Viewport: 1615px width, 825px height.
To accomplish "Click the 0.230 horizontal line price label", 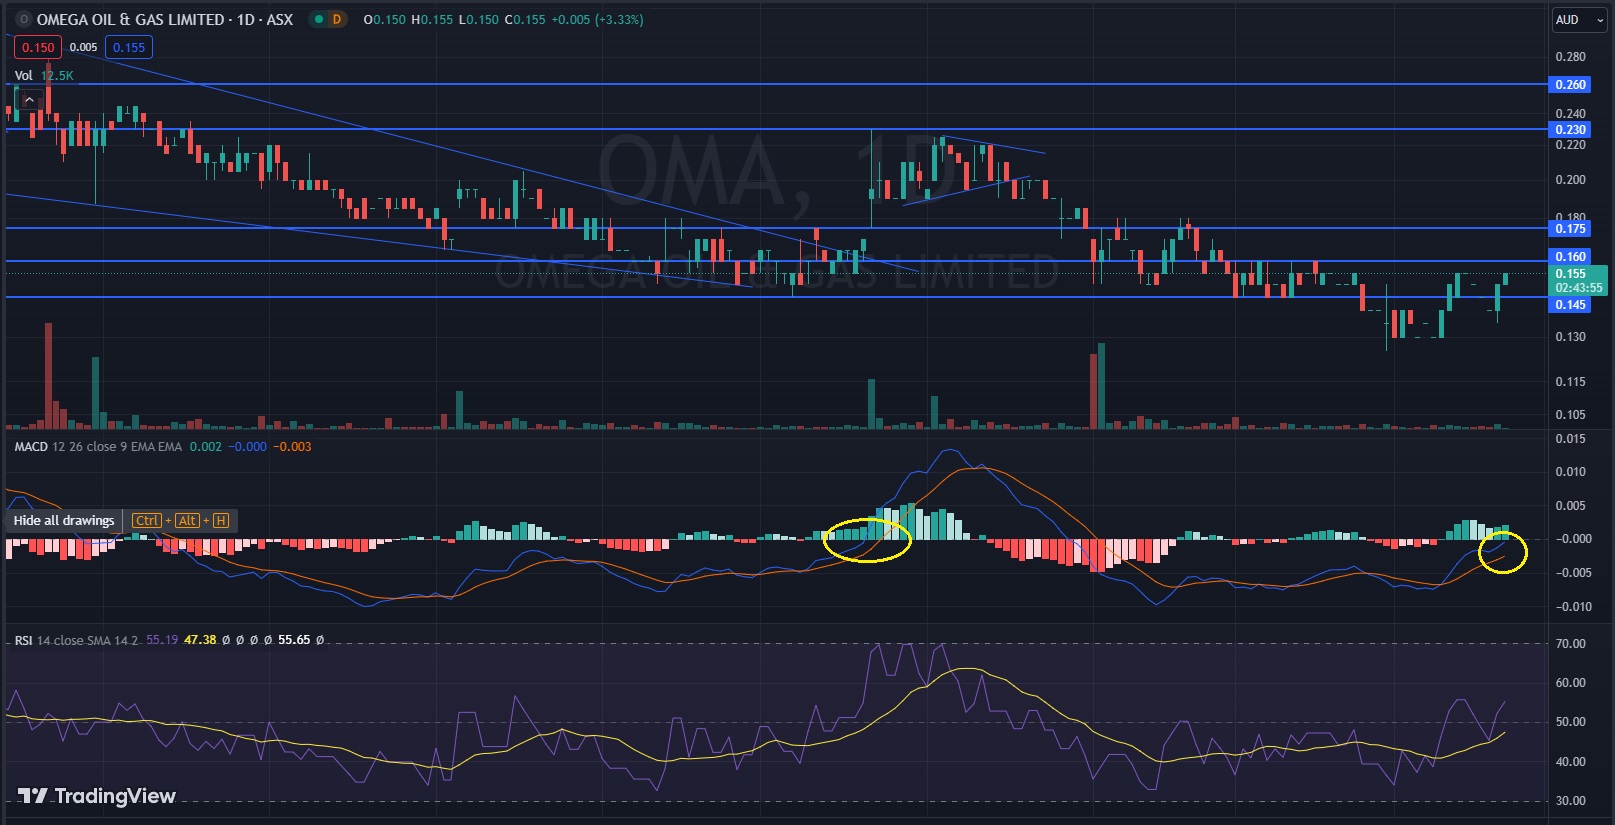I will point(1570,129).
